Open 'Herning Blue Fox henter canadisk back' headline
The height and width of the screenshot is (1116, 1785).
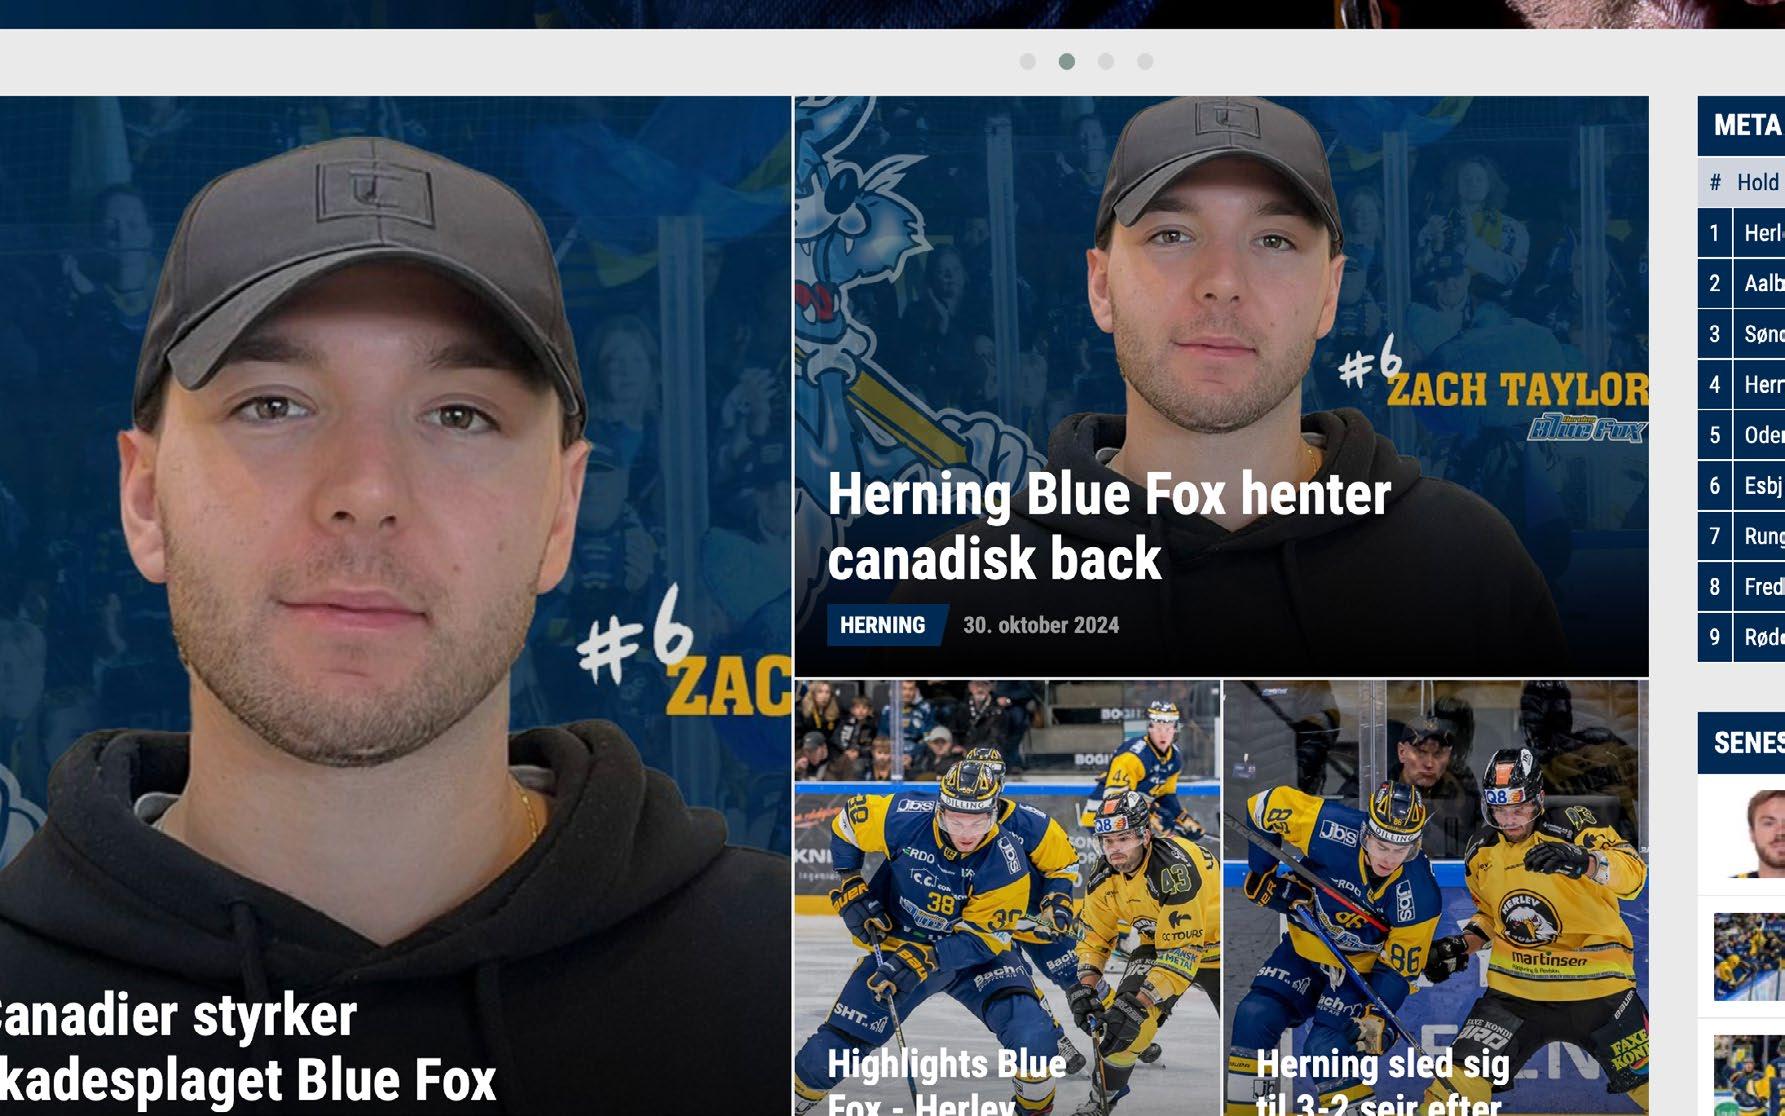click(1109, 526)
